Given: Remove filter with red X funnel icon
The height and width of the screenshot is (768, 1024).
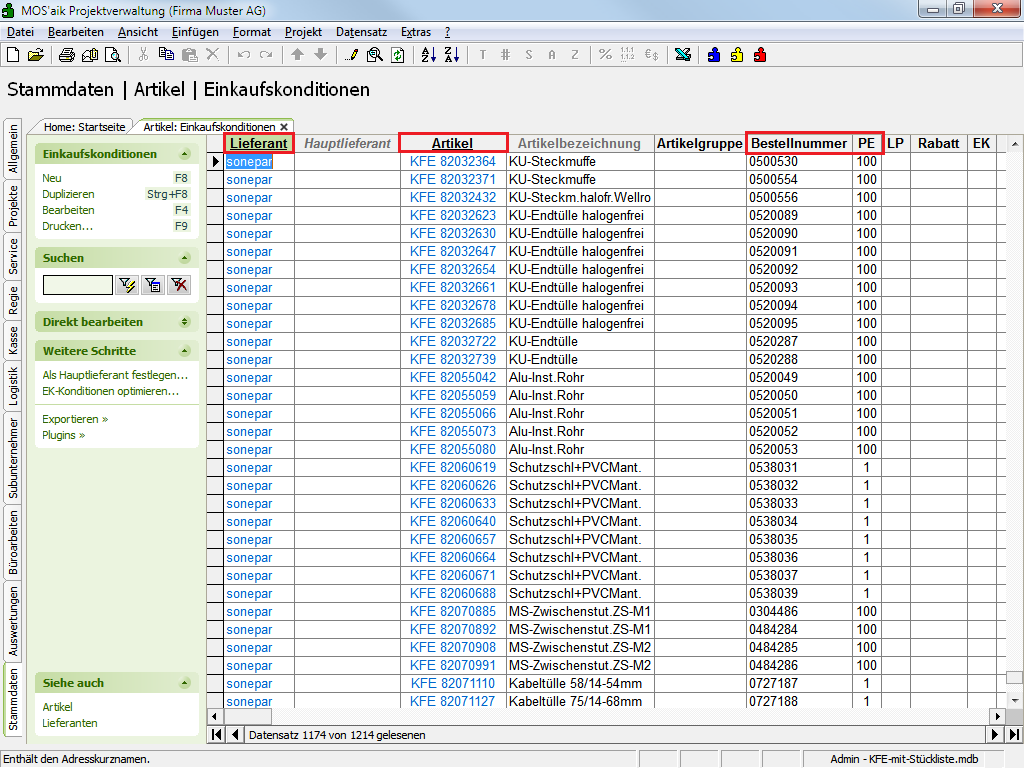Looking at the screenshot, I should 179,286.
